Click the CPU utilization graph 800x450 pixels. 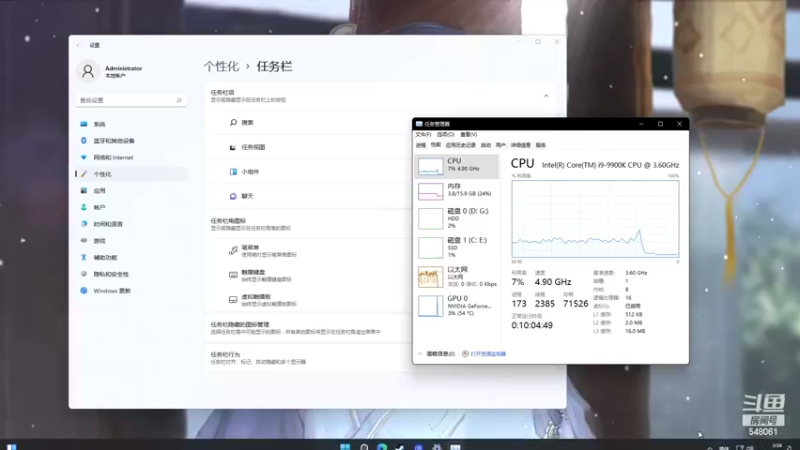[595, 219]
